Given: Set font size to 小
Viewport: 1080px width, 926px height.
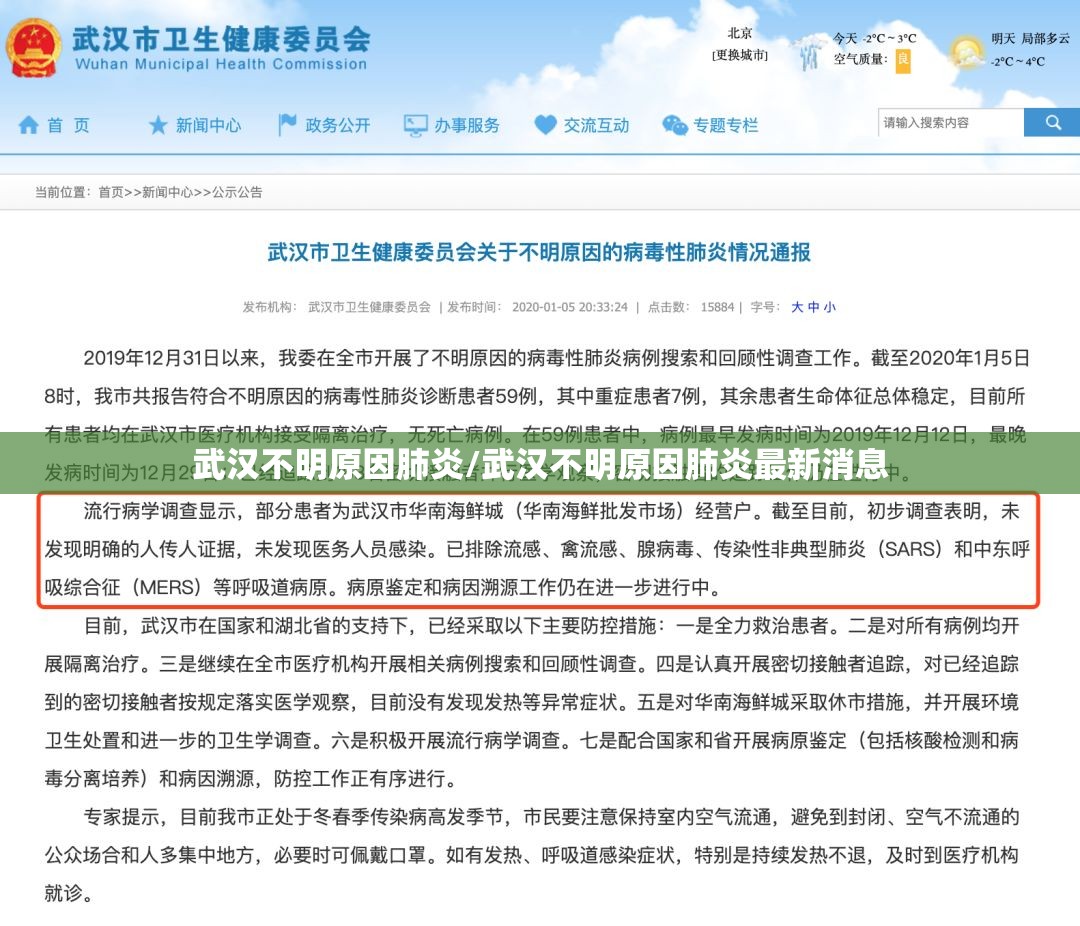Looking at the screenshot, I should (829, 307).
